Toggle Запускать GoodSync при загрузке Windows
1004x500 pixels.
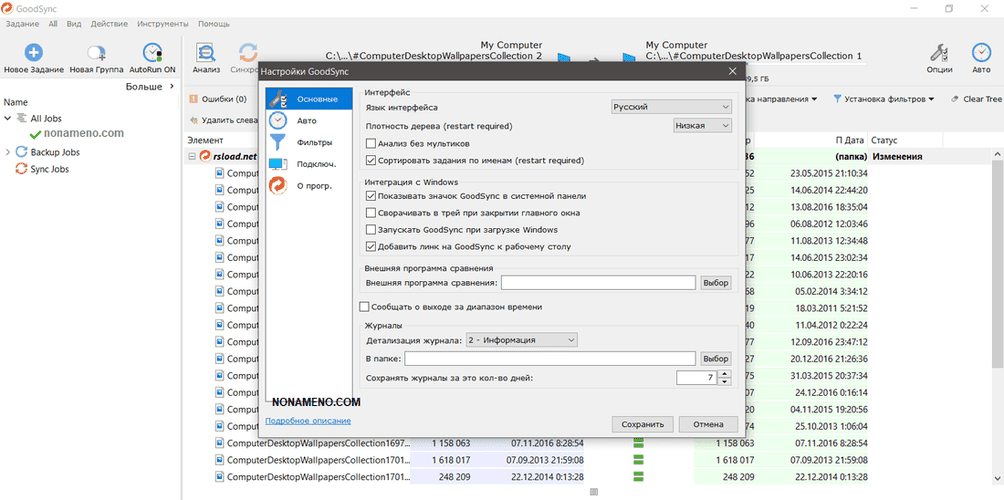point(371,230)
